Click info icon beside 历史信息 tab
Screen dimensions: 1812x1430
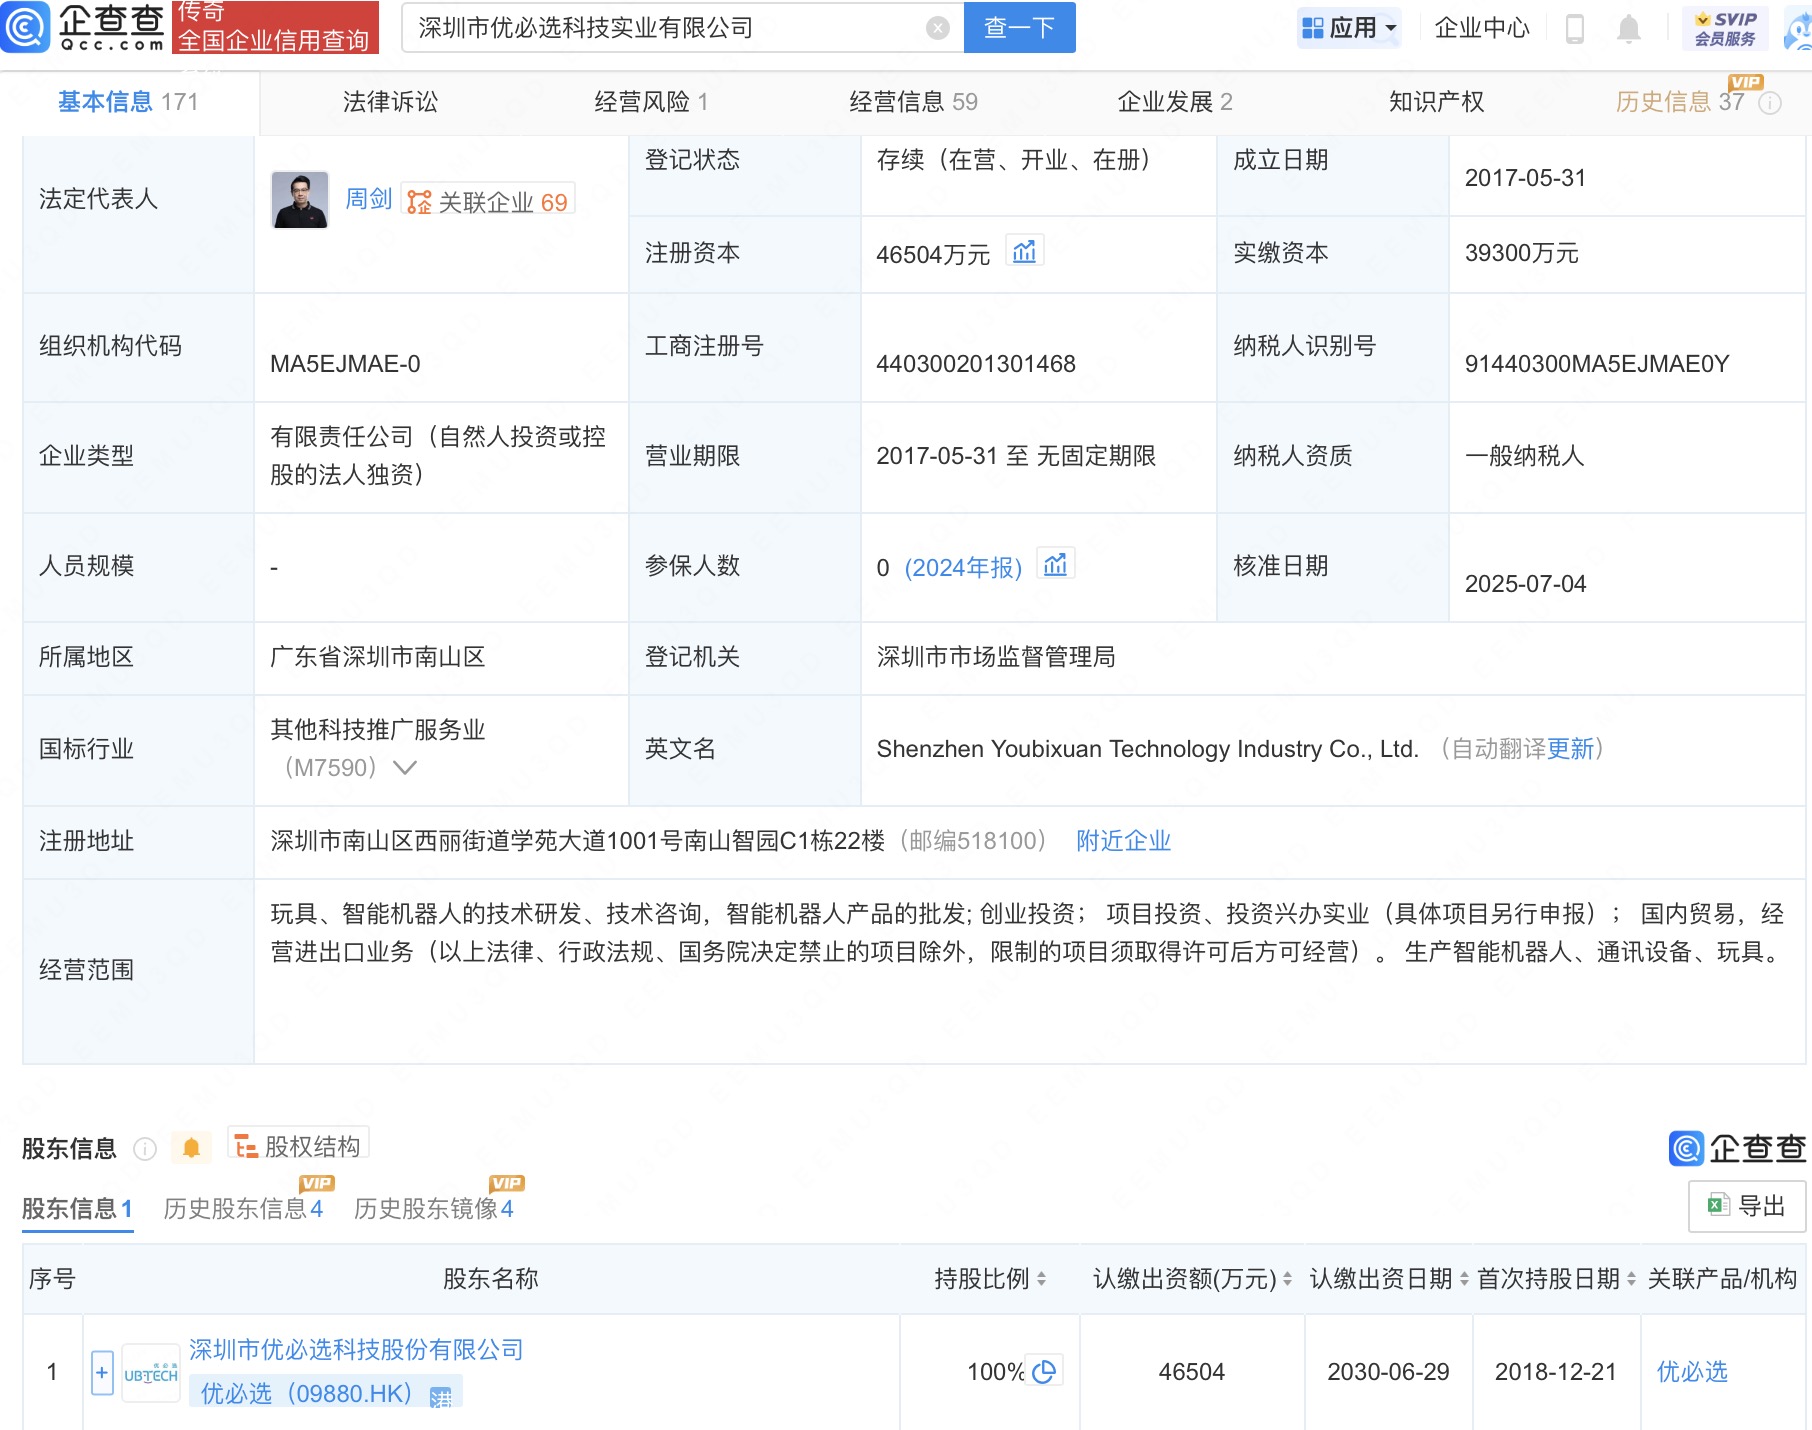[x=1770, y=103]
